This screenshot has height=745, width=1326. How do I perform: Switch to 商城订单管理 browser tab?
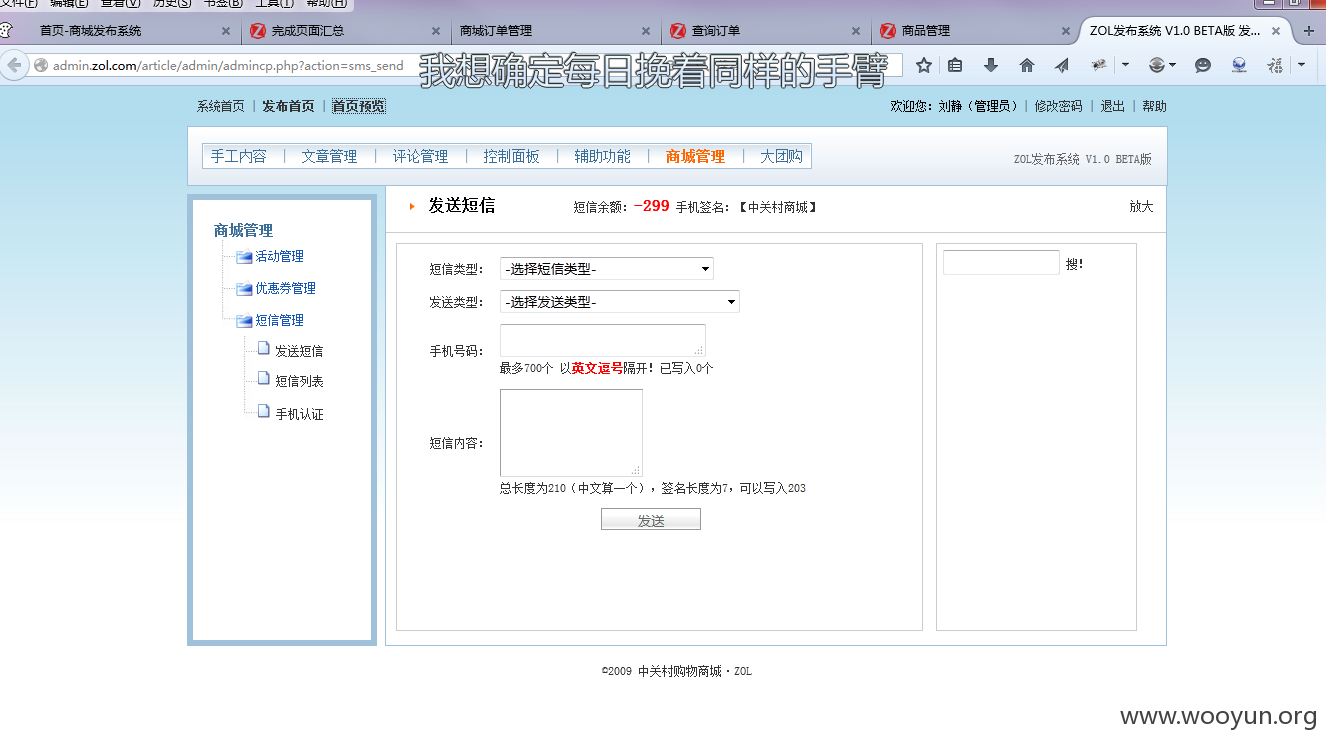tap(556, 31)
